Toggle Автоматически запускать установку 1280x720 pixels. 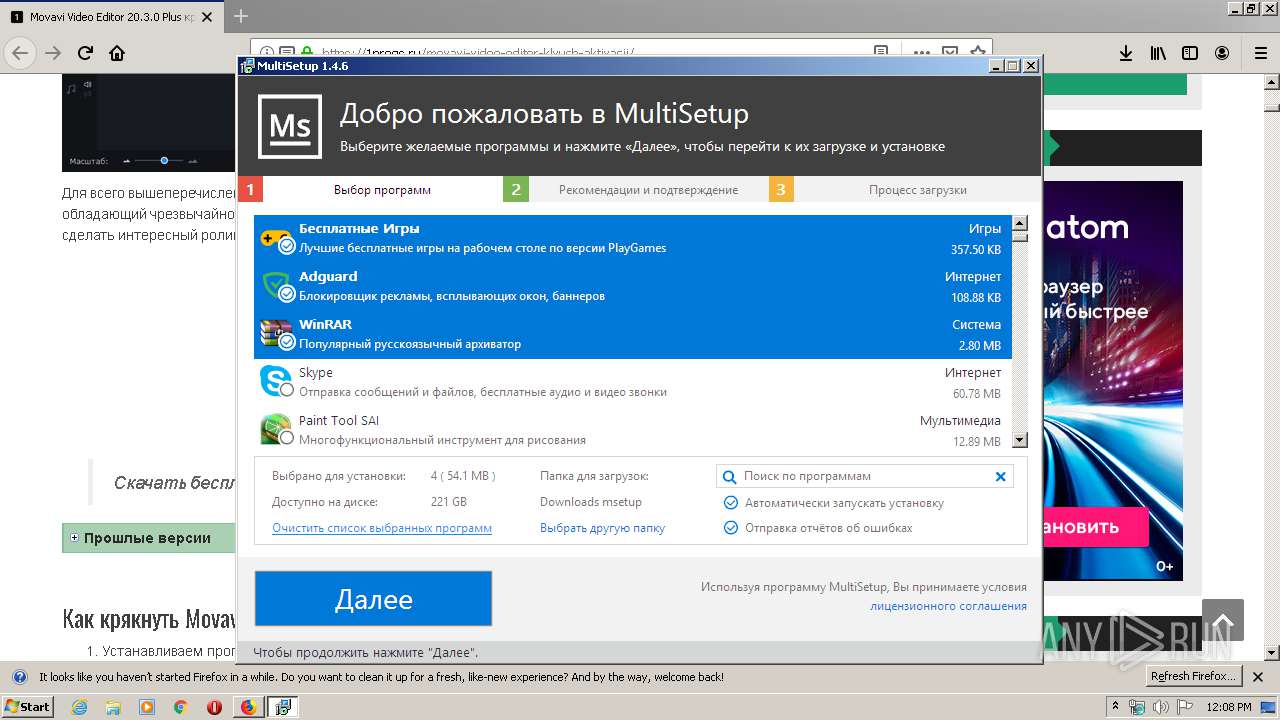click(x=731, y=503)
